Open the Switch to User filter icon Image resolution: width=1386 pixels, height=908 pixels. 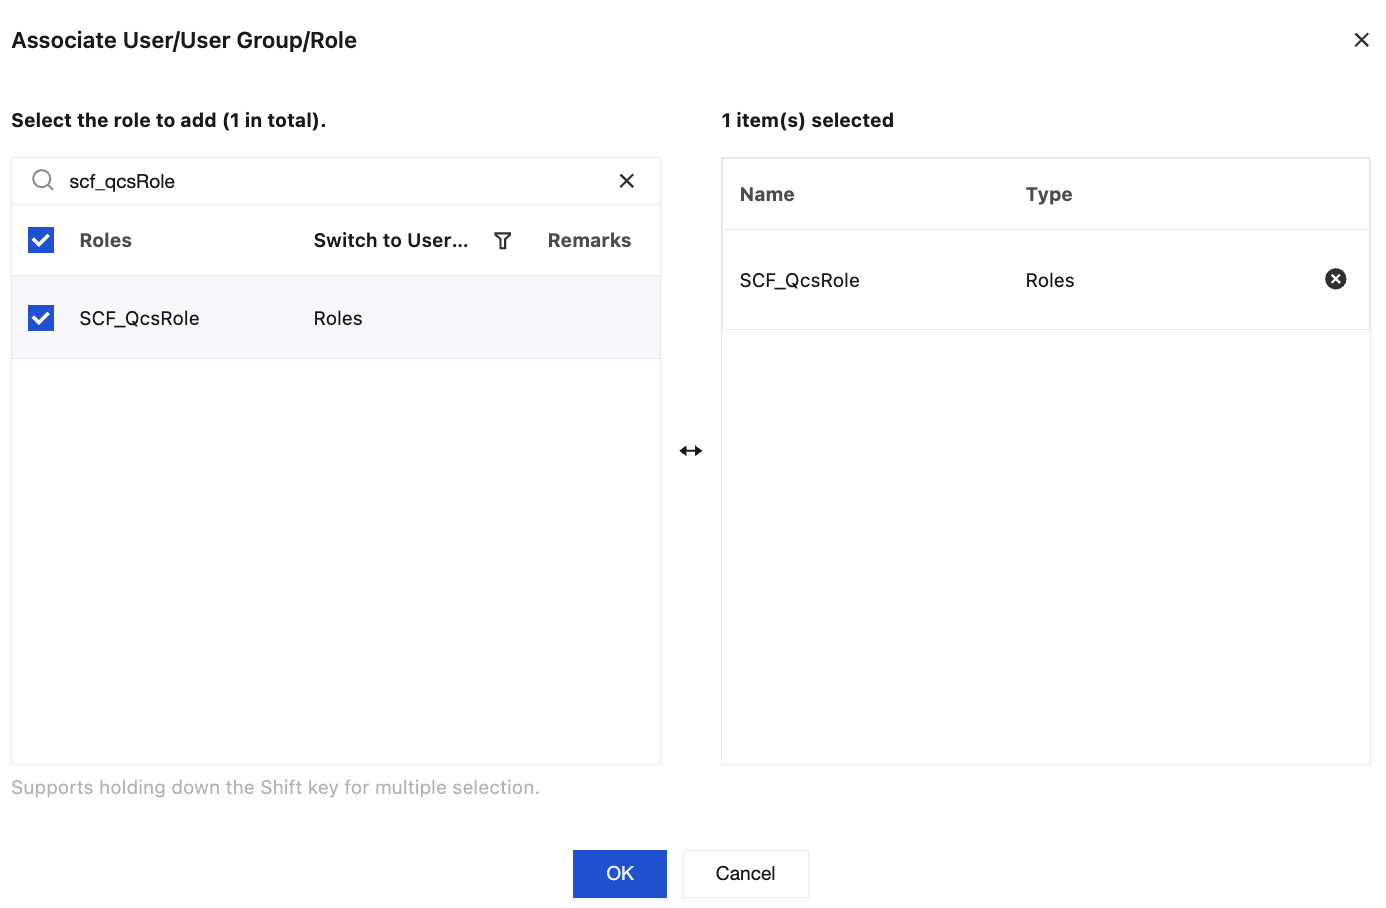tap(503, 241)
